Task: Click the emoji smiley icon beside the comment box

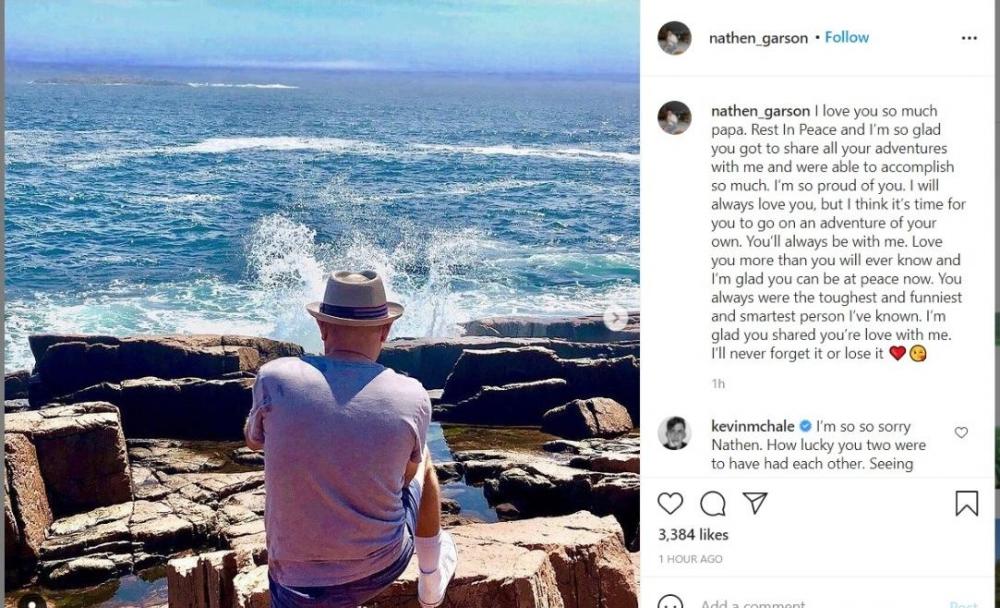Action: click(670, 602)
